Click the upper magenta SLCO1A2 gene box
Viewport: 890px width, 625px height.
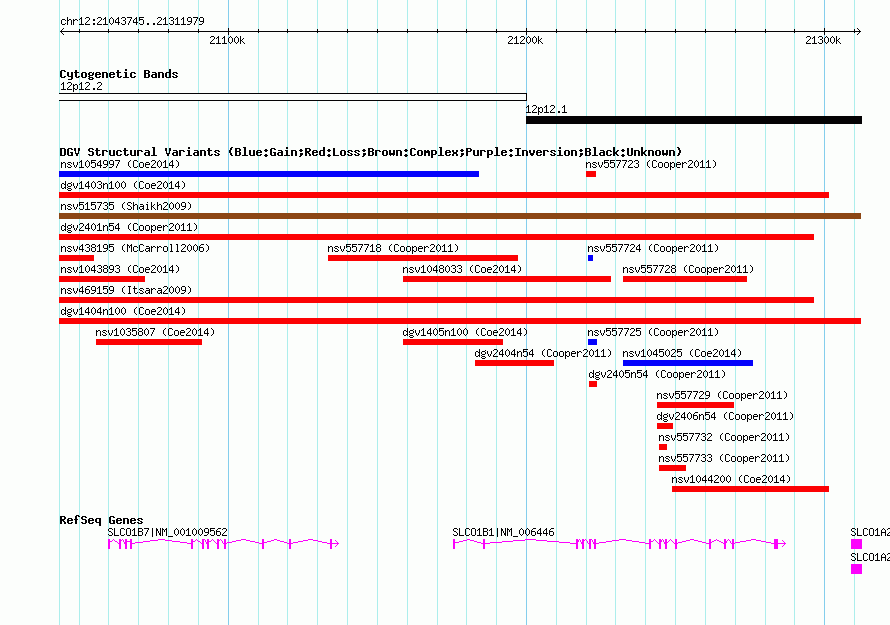(857, 544)
